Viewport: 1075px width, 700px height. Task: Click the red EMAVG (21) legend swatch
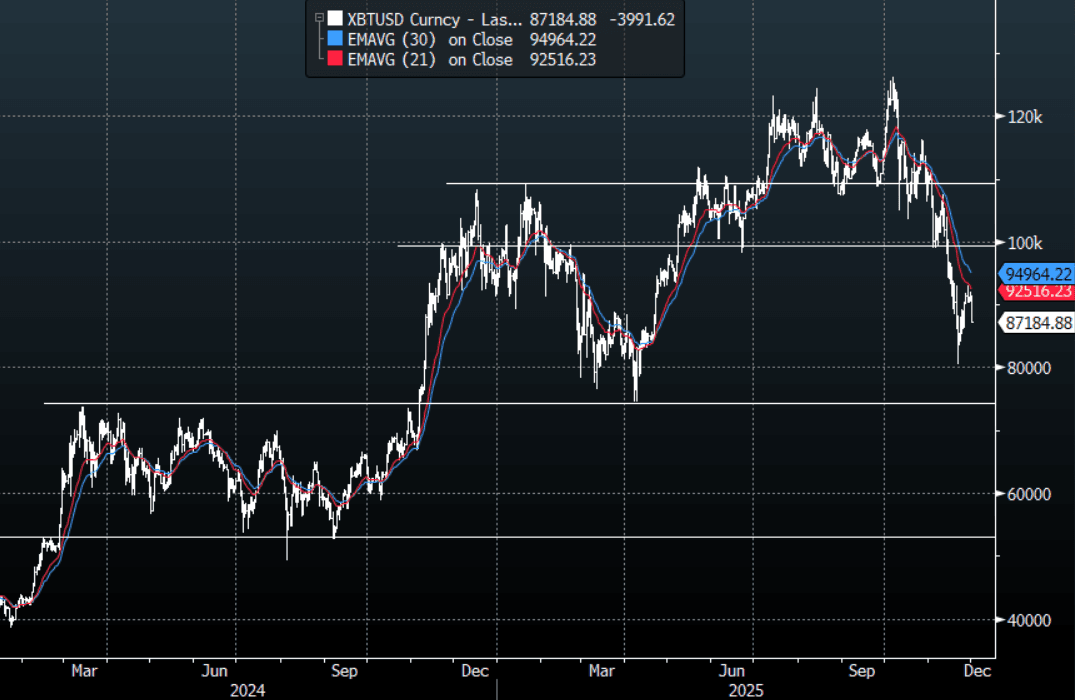coord(335,59)
